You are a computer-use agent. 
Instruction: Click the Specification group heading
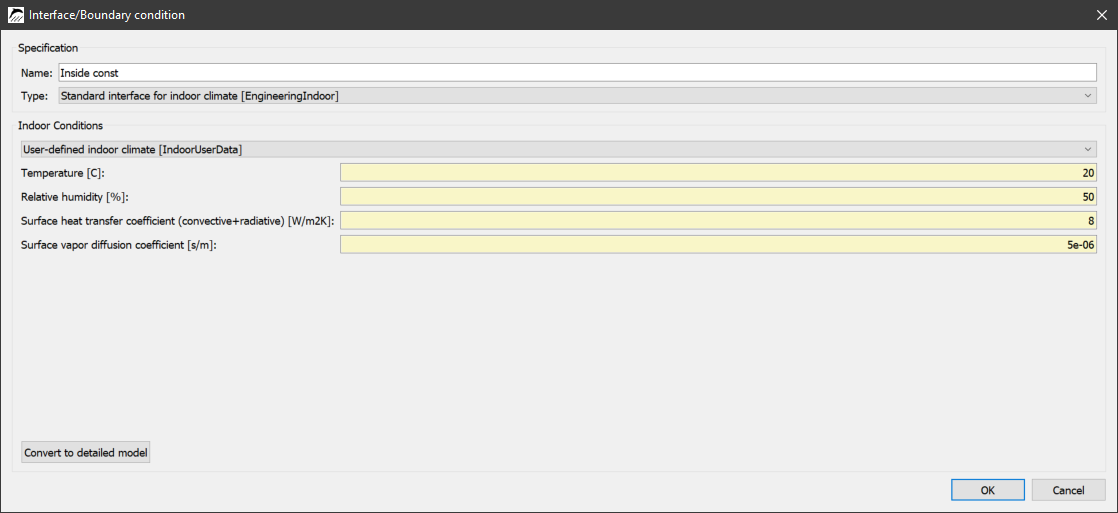pos(48,48)
